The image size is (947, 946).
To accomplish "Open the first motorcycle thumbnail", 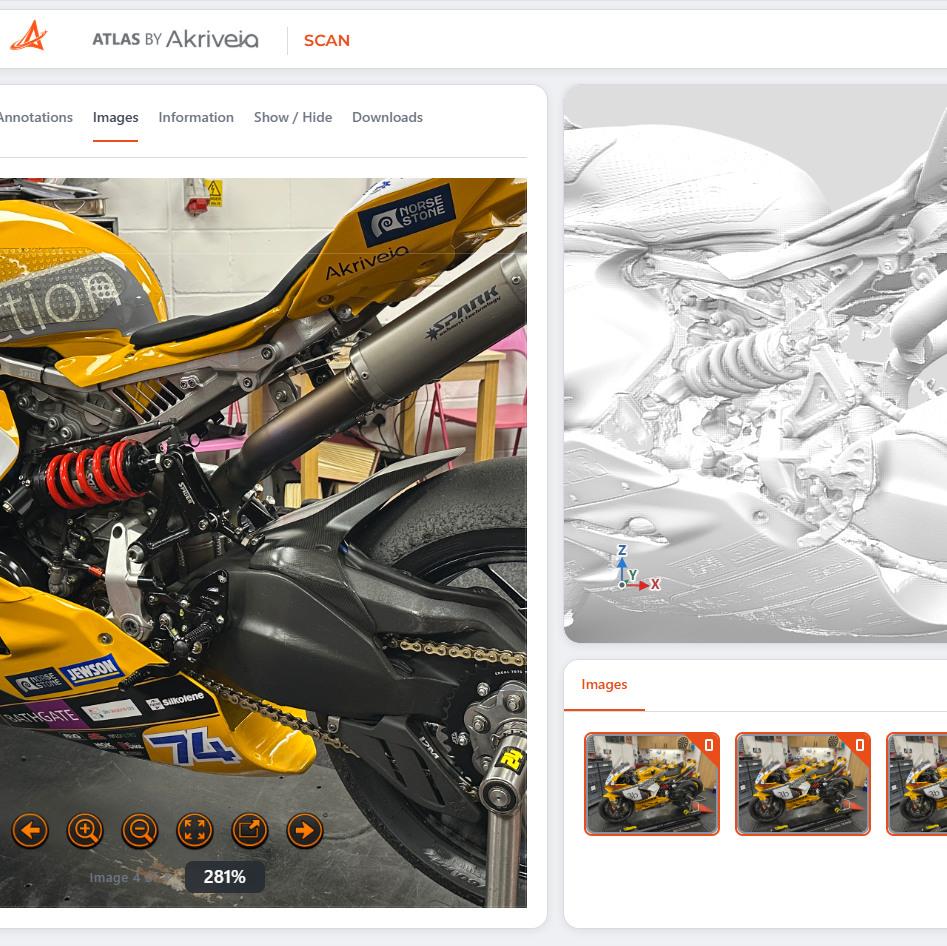I will click(x=652, y=784).
